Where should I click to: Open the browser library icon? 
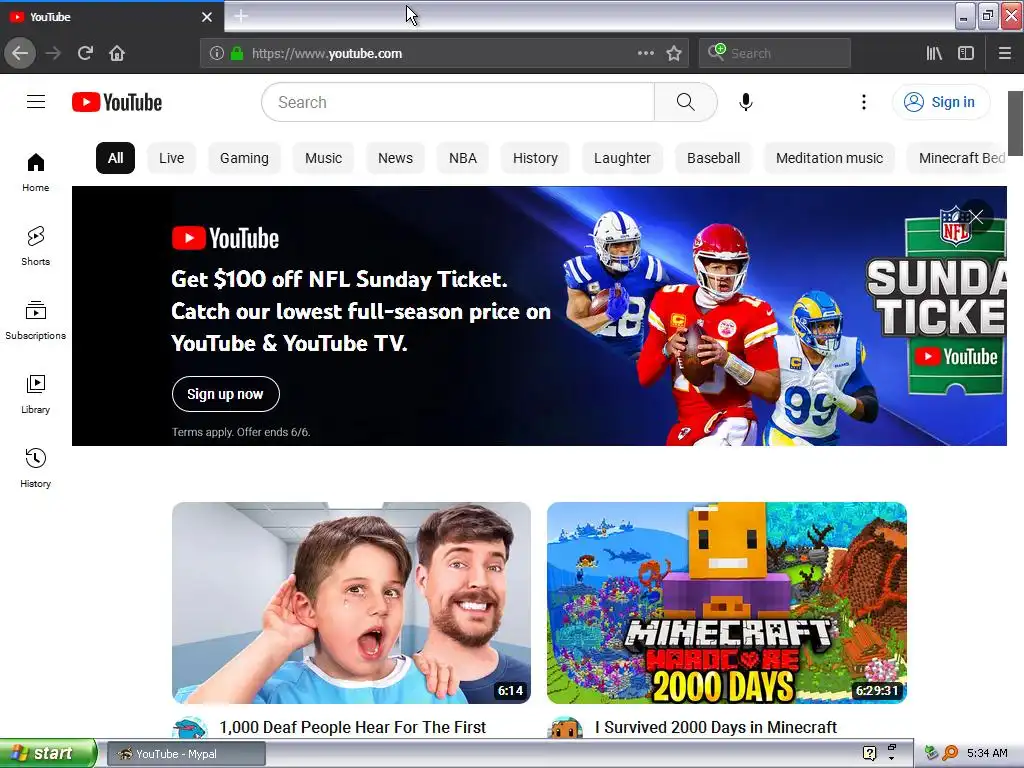[x=934, y=53]
